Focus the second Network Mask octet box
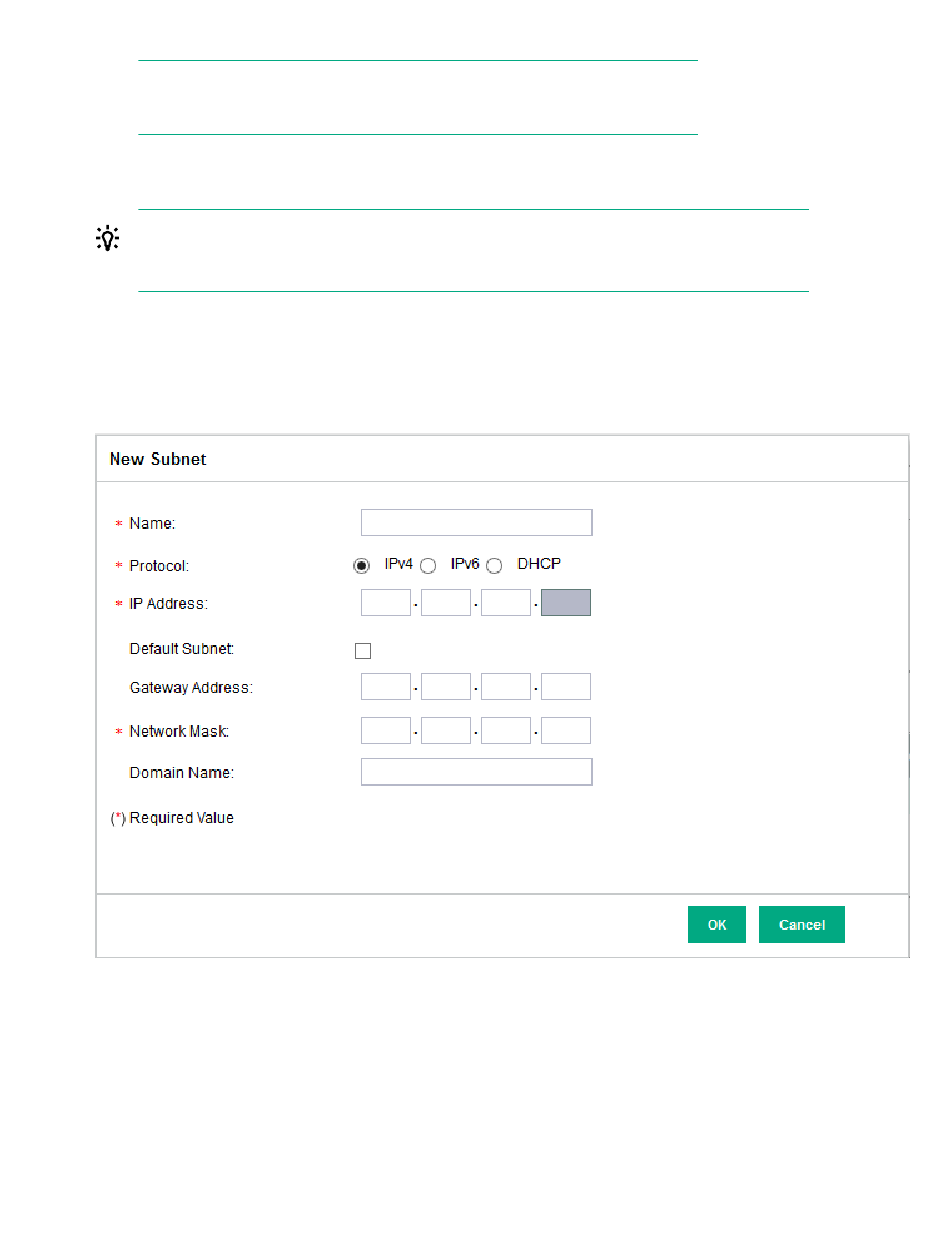The image size is (950, 1260). tap(446, 731)
